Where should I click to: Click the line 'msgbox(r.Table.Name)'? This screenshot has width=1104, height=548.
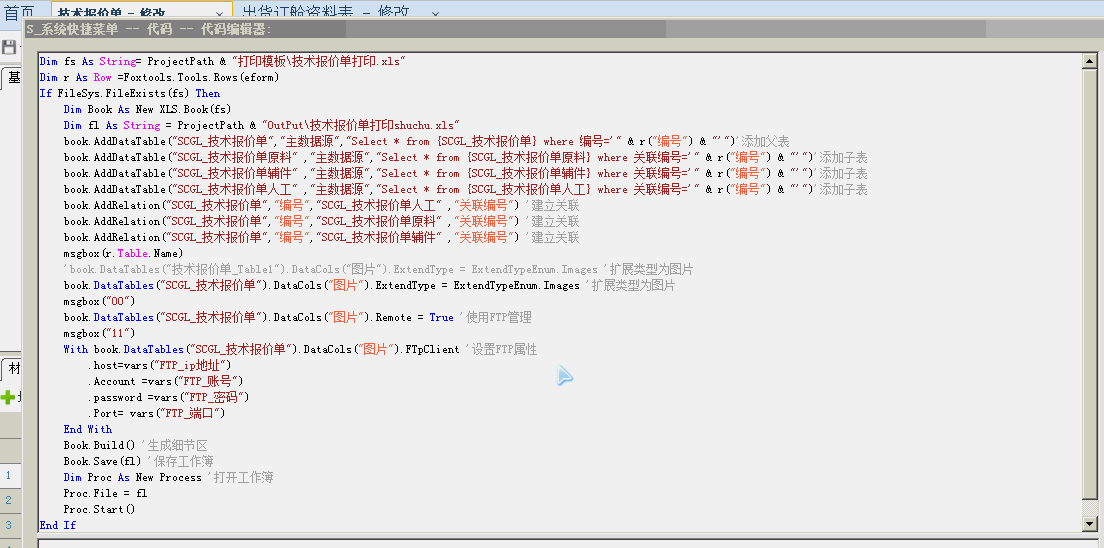pyautogui.click(x=123, y=254)
